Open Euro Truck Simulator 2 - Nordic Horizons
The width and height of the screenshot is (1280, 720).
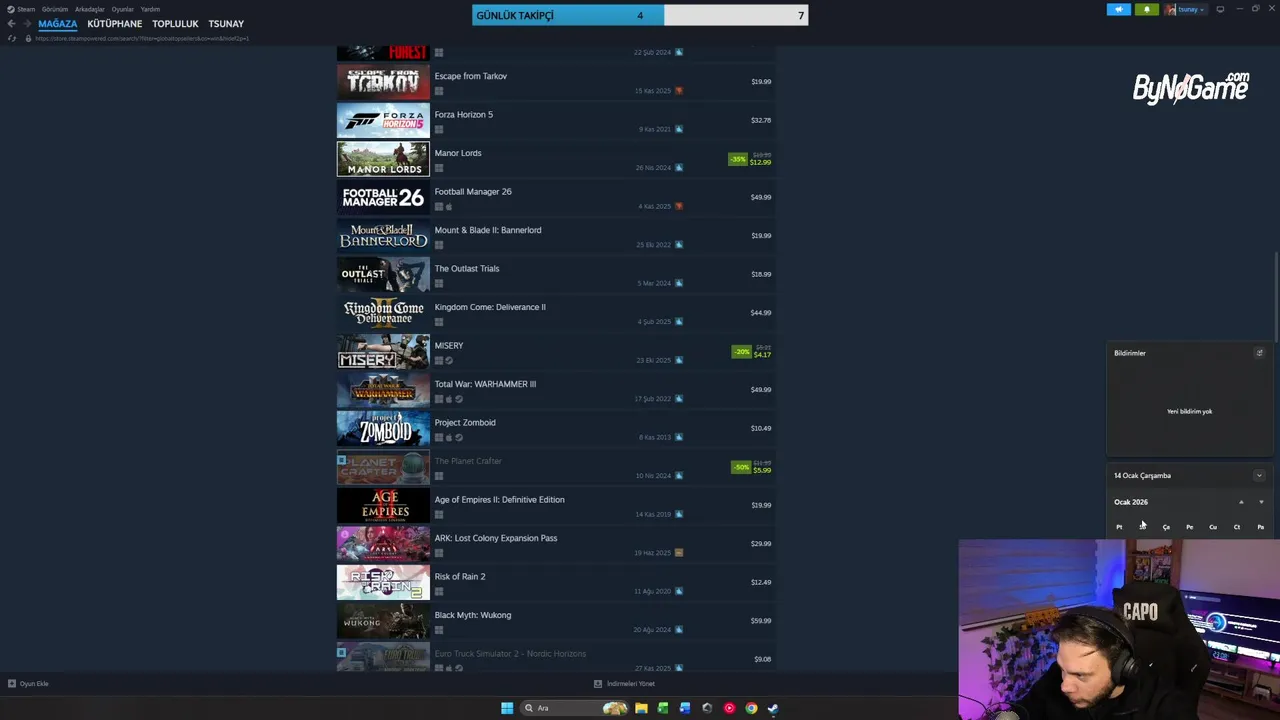pyautogui.click(x=556, y=657)
